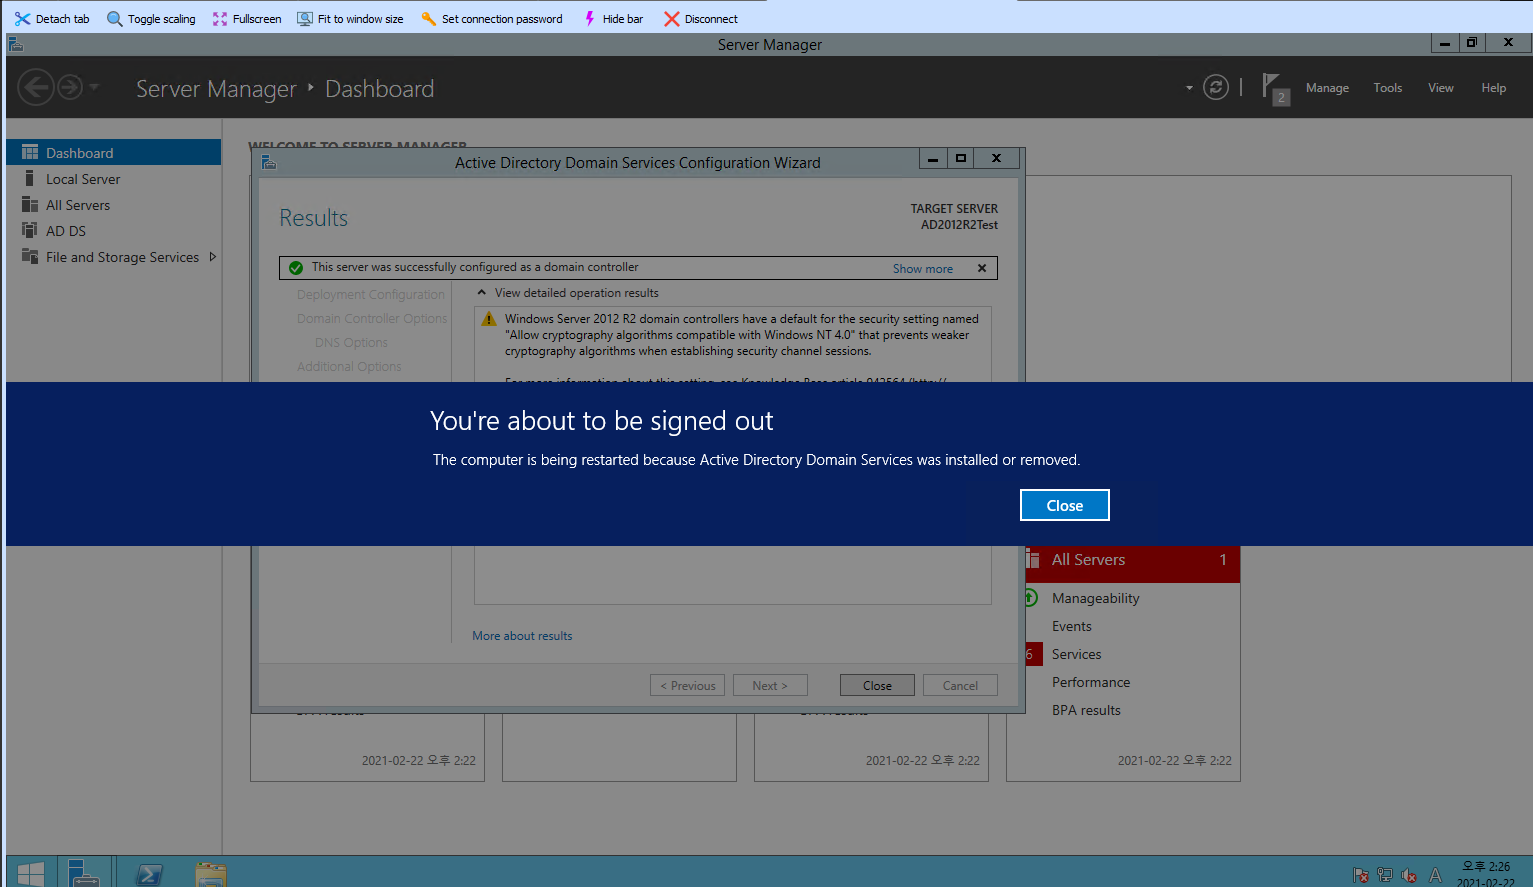The width and height of the screenshot is (1533, 887).
Task: Click the green success check icon
Action: pos(296,268)
